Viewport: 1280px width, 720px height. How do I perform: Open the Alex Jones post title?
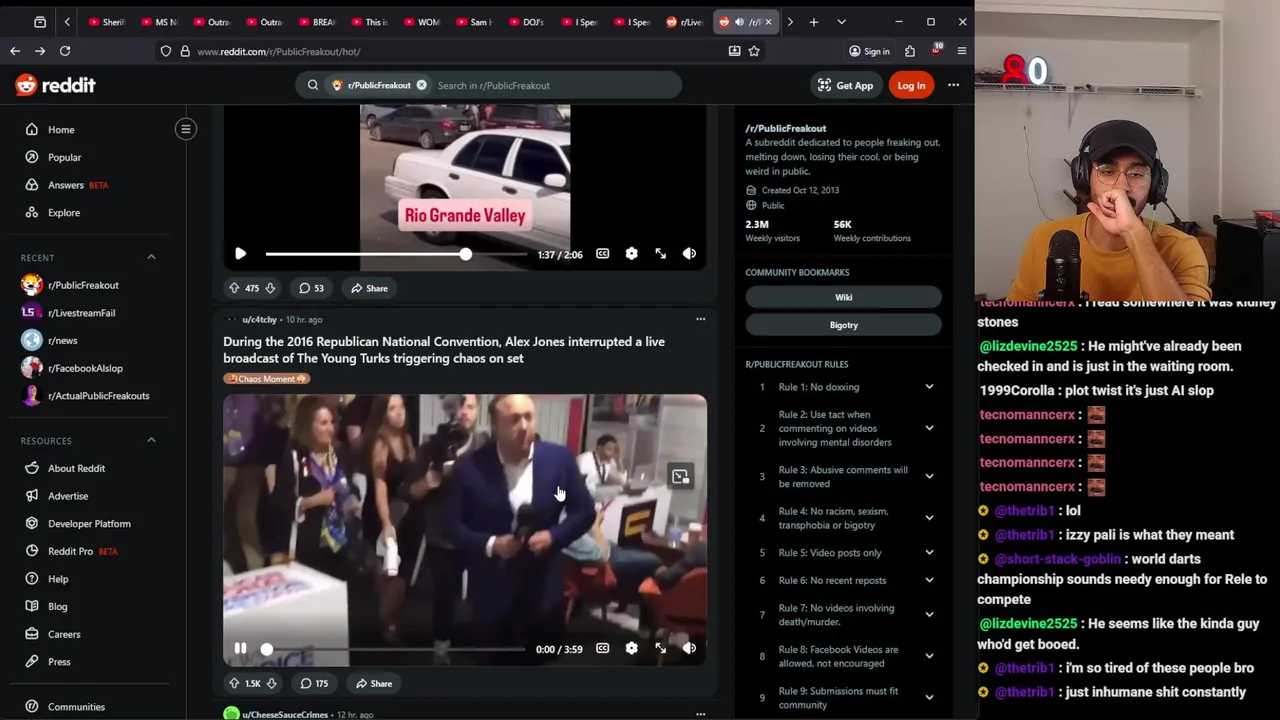pos(444,350)
